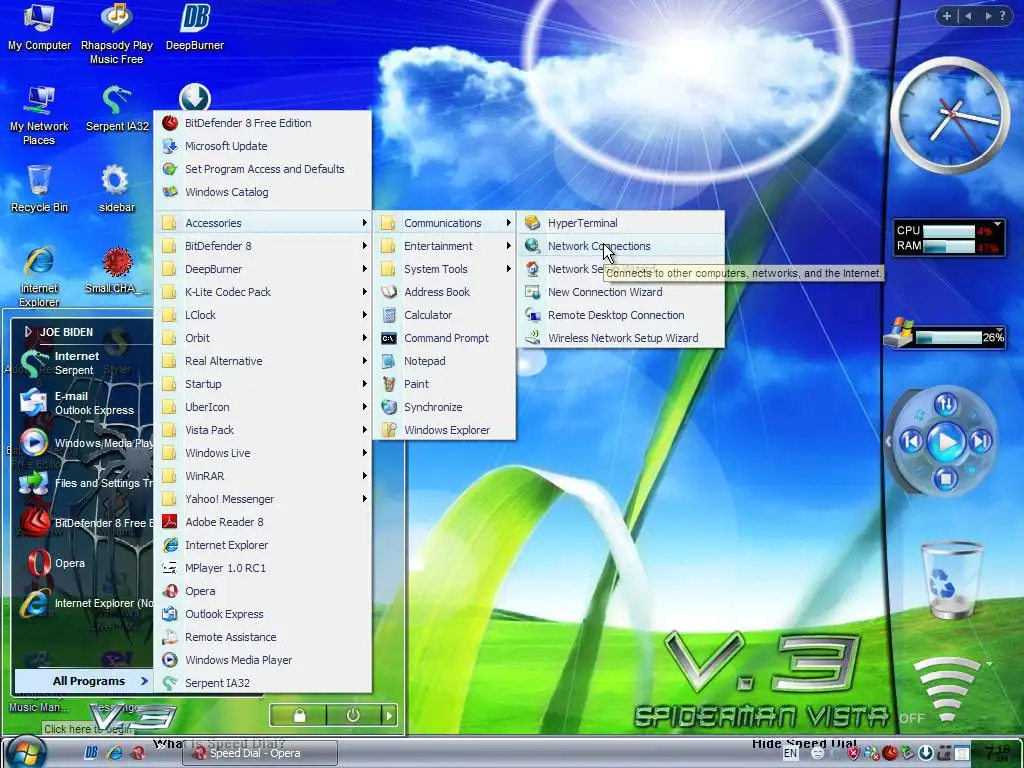1024x768 pixels.
Task: Skip to next track in player gadget
Action: (x=980, y=442)
